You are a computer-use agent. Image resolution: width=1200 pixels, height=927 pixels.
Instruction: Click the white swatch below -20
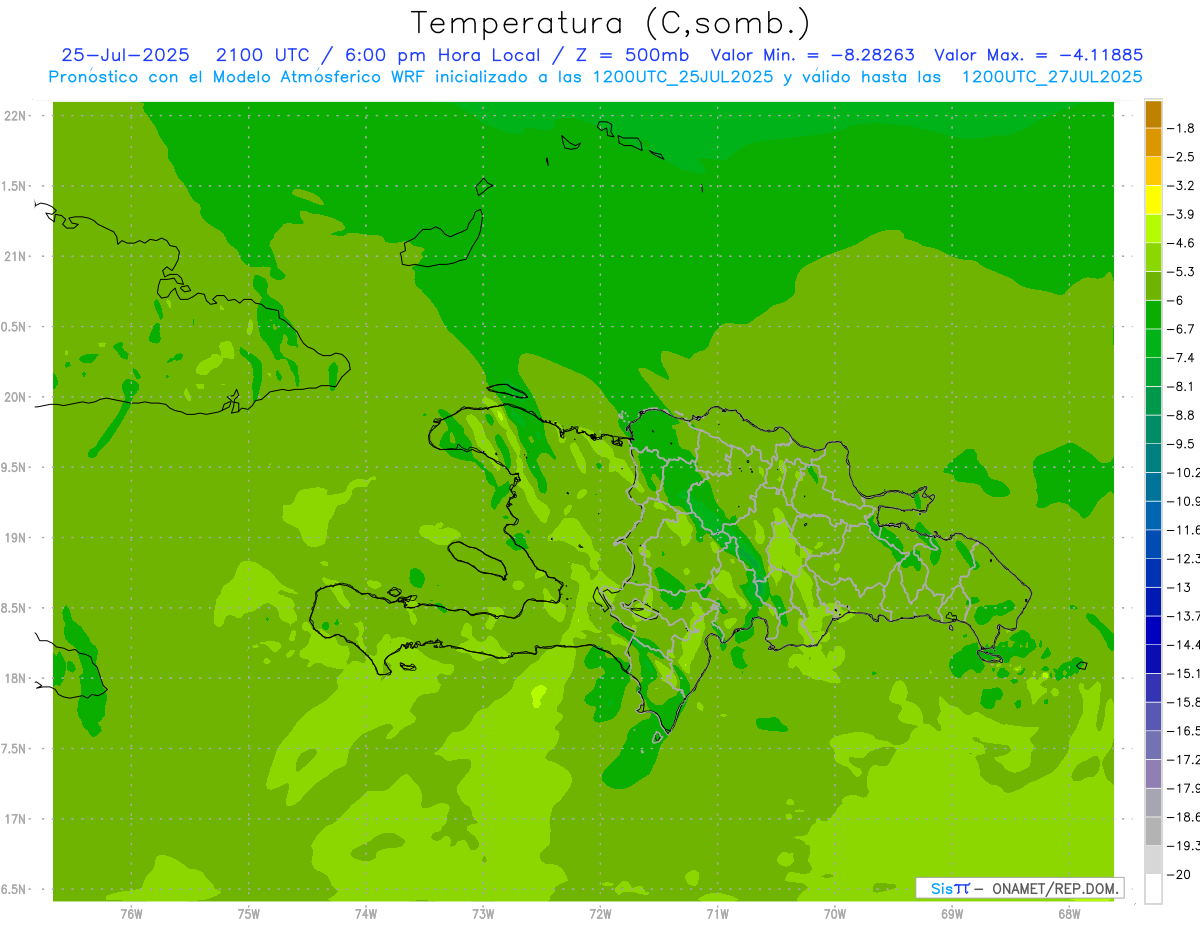[x=1153, y=889]
